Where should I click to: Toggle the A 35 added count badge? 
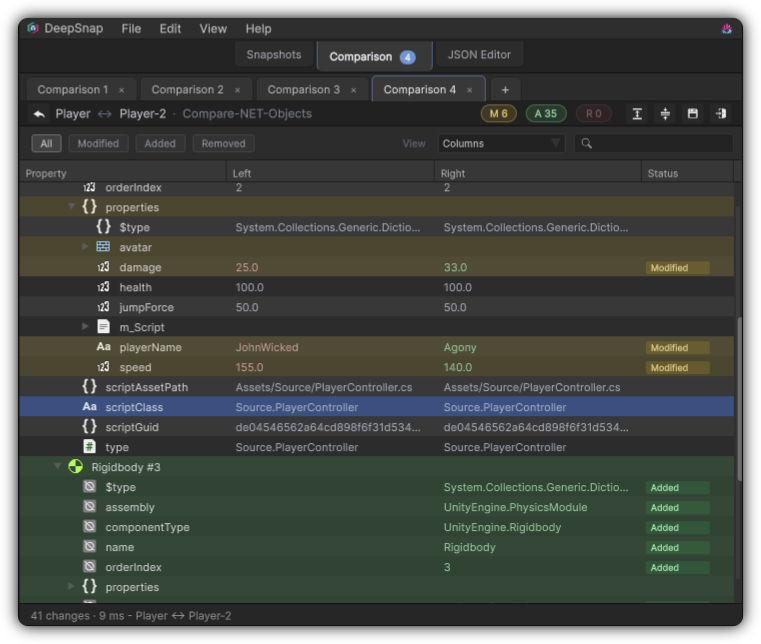(546, 114)
